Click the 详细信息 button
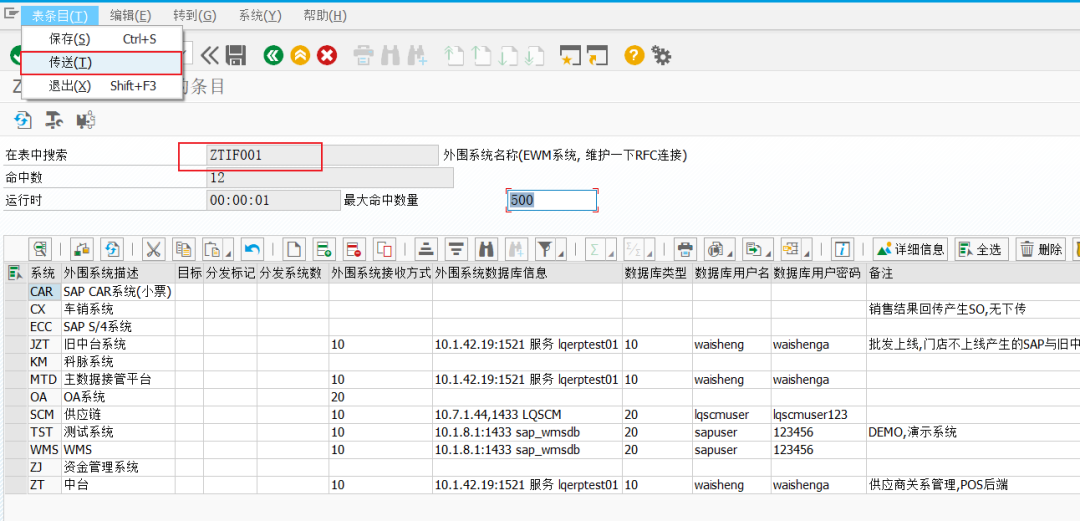The width and height of the screenshot is (1080, 521). (x=911, y=249)
